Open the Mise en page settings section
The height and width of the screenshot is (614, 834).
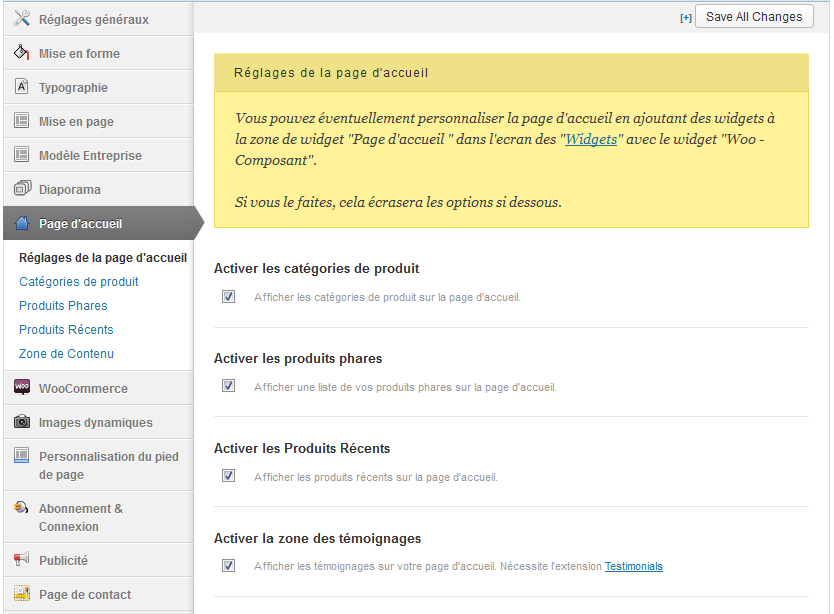pyautogui.click(x=76, y=121)
